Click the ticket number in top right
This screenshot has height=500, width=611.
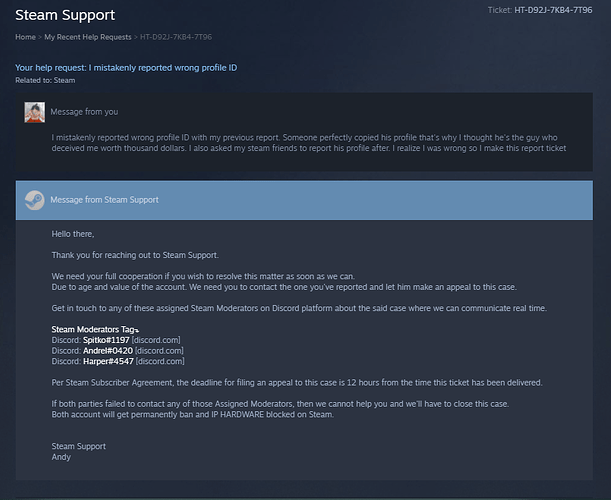click(553, 10)
